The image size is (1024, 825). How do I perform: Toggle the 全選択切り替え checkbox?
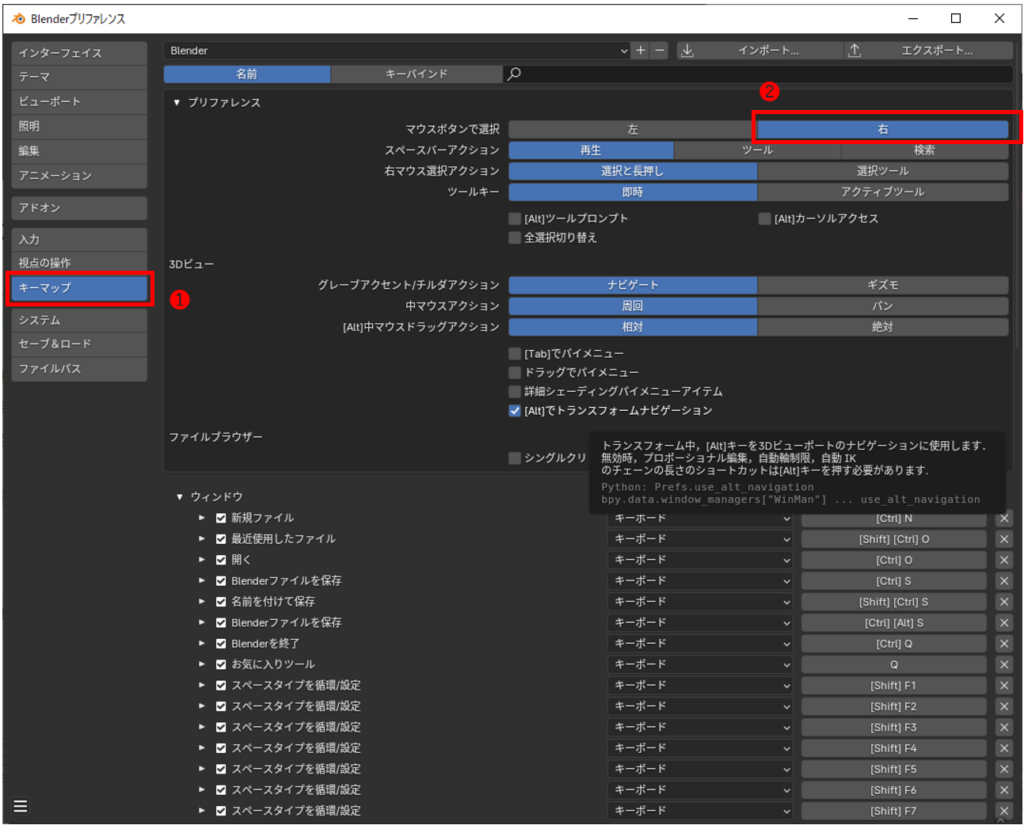515,238
